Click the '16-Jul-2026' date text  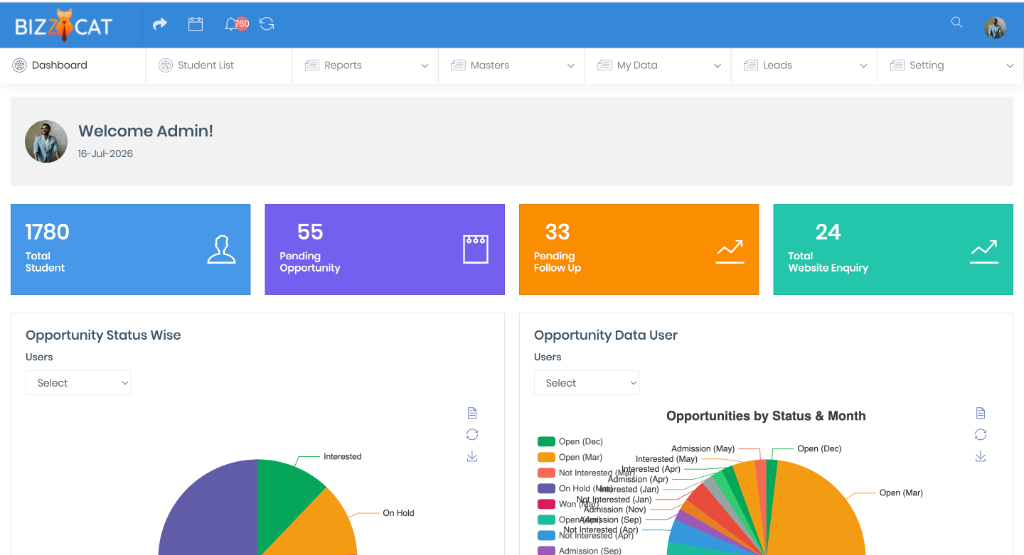105,153
